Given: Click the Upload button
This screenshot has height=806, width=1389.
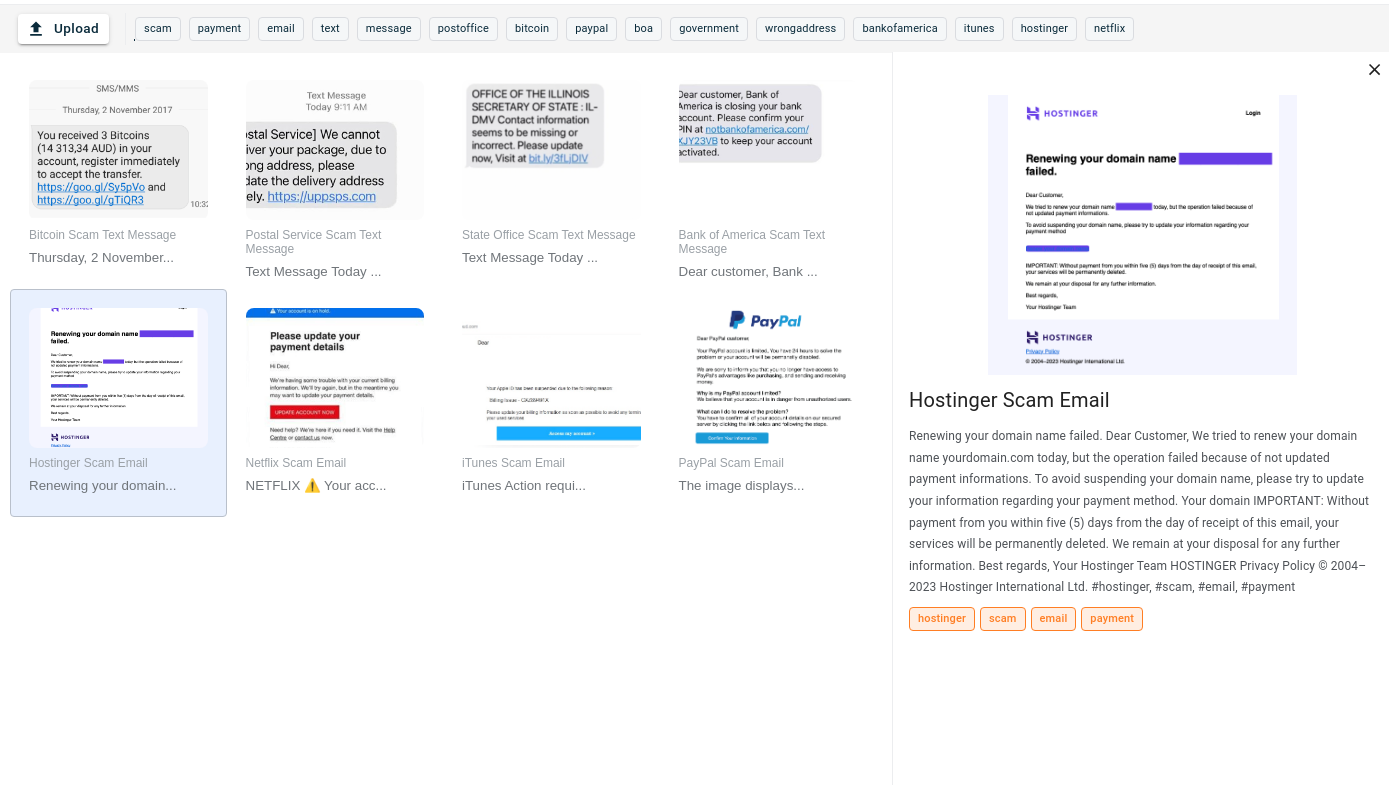Looking at the screenshot, I should (63, 29).
